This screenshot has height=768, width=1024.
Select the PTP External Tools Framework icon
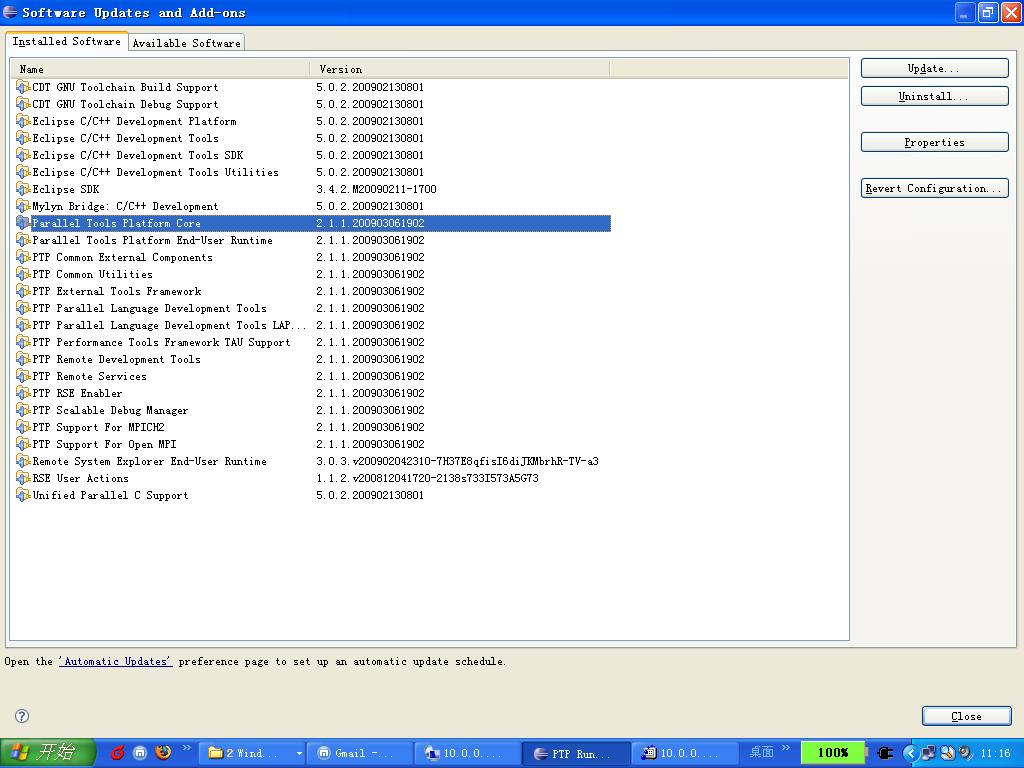[x=23, y=291]
